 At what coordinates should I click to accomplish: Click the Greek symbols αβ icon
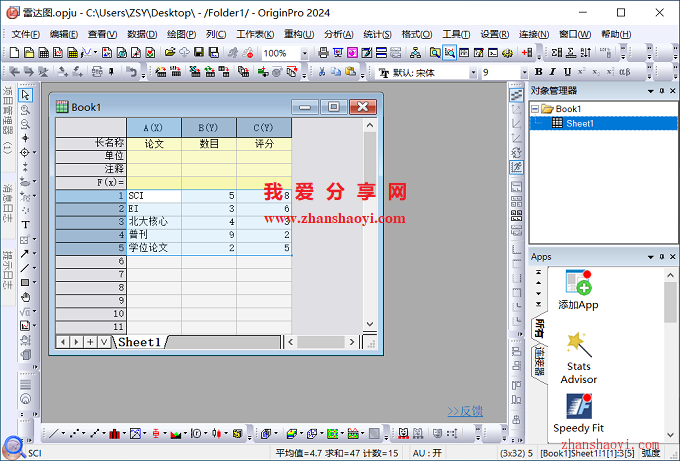[x=624, y=72]
